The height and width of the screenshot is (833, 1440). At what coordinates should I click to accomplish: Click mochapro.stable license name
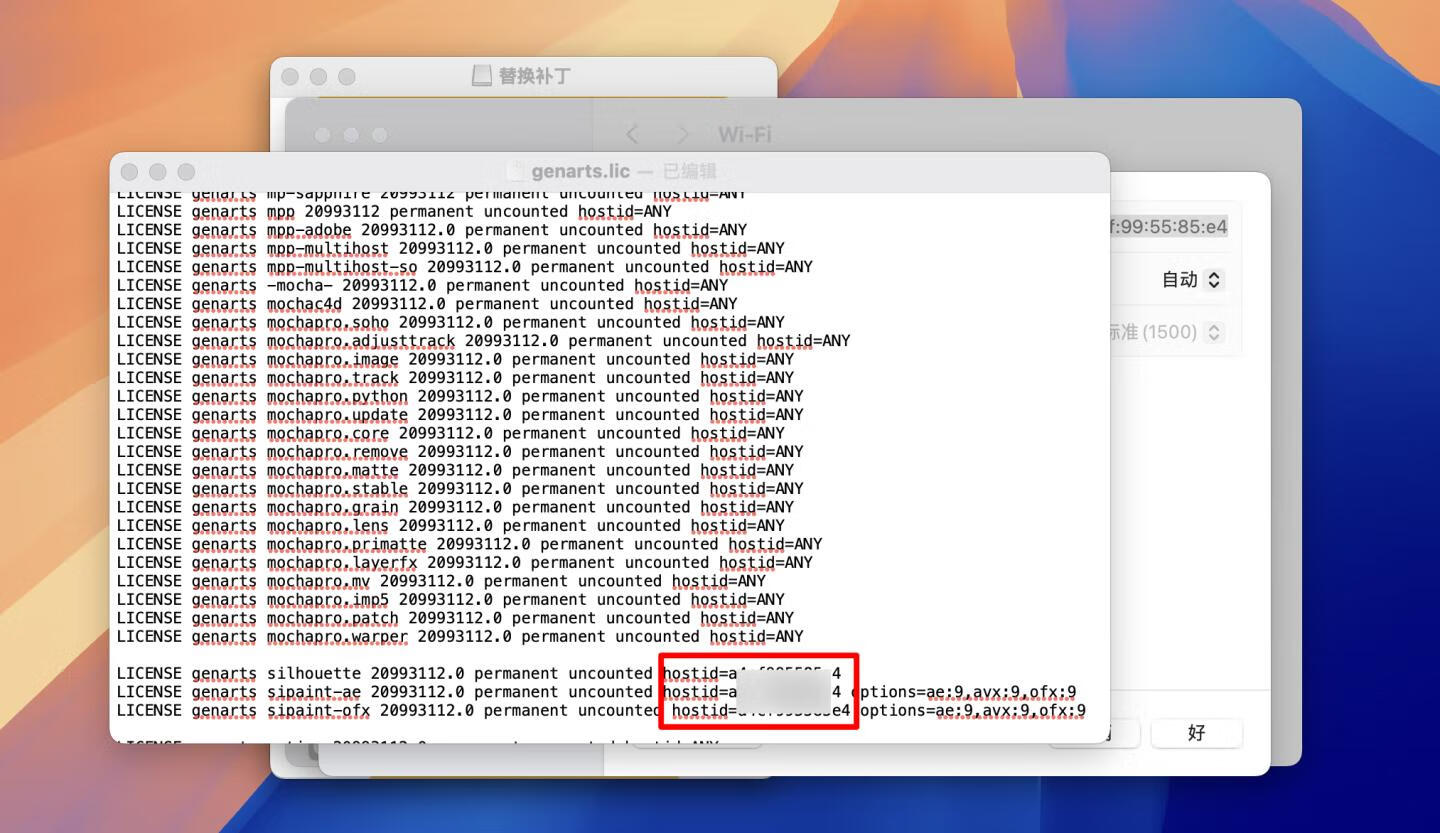337,489
